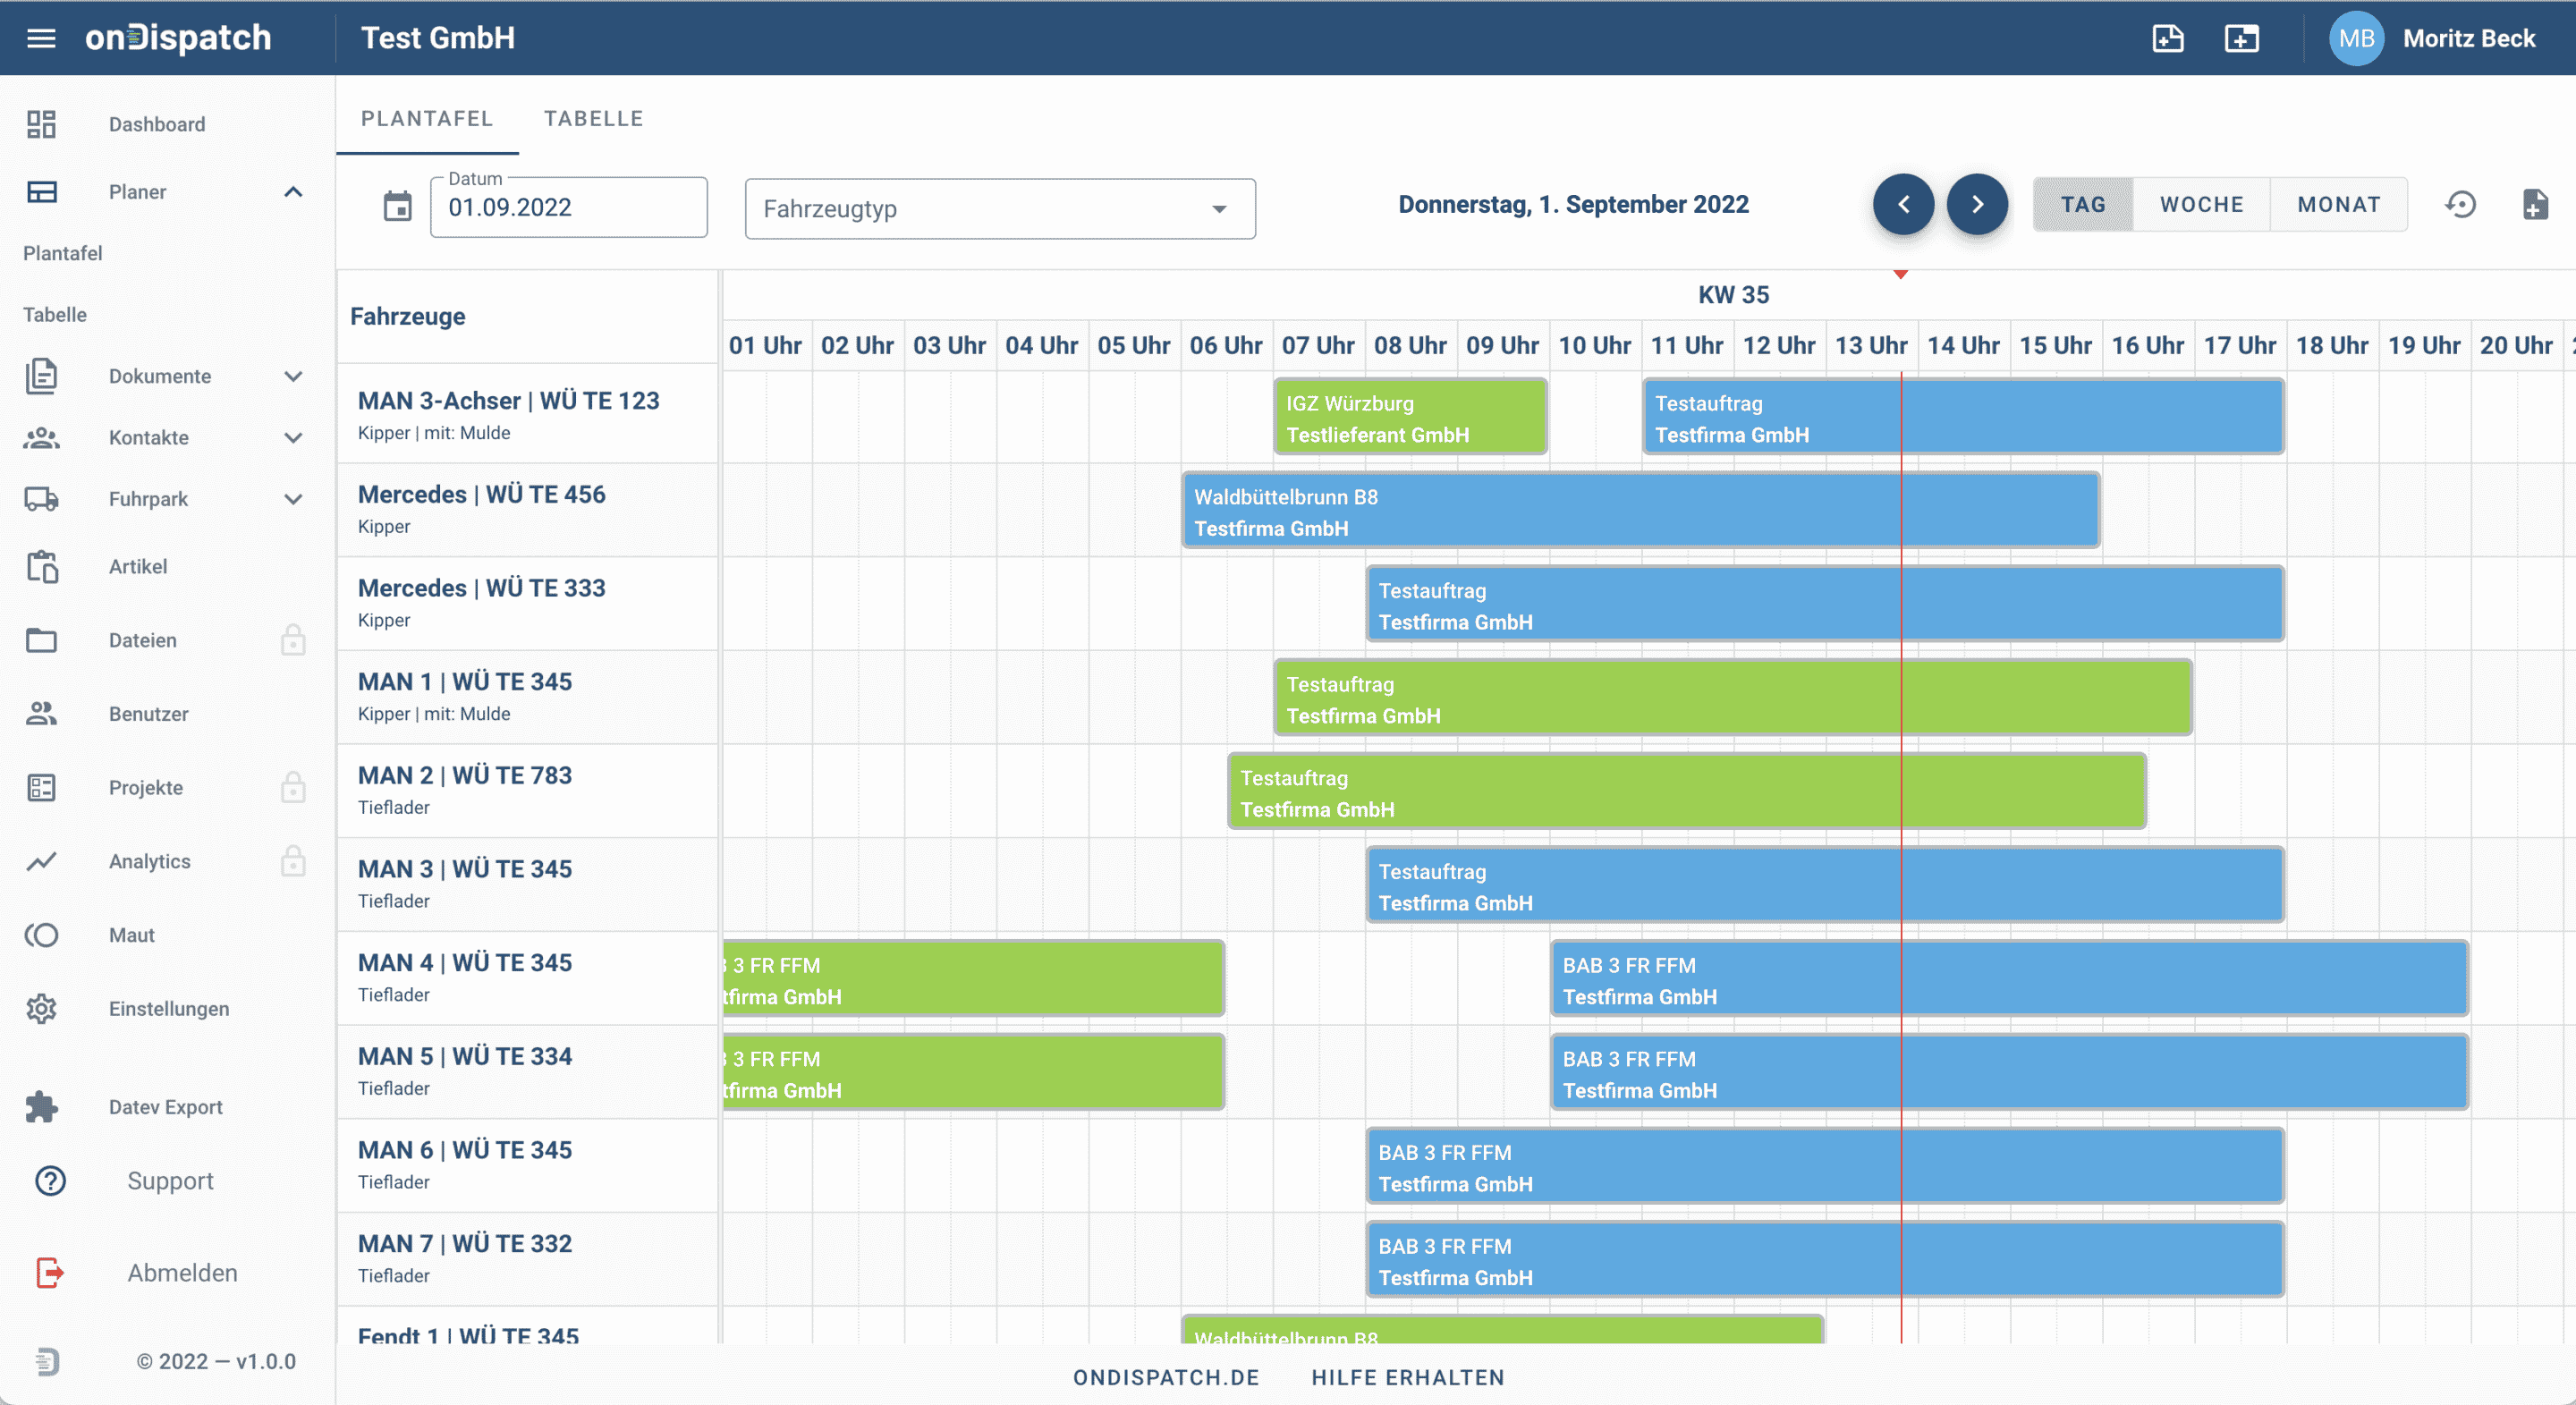Click the calendar icon beside Datum
The image size is (2576, 1405).
point(397,206)
